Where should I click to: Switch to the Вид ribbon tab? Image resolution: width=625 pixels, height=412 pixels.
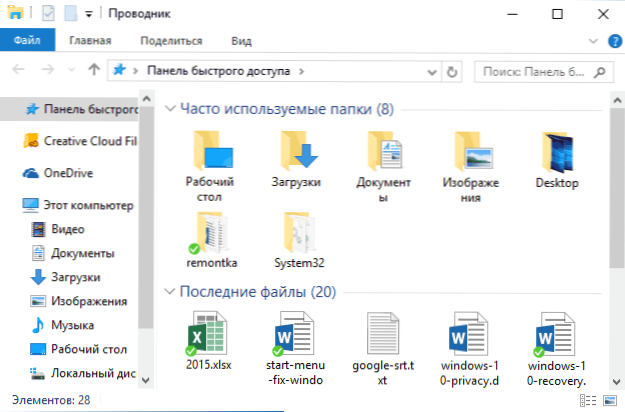242,41
